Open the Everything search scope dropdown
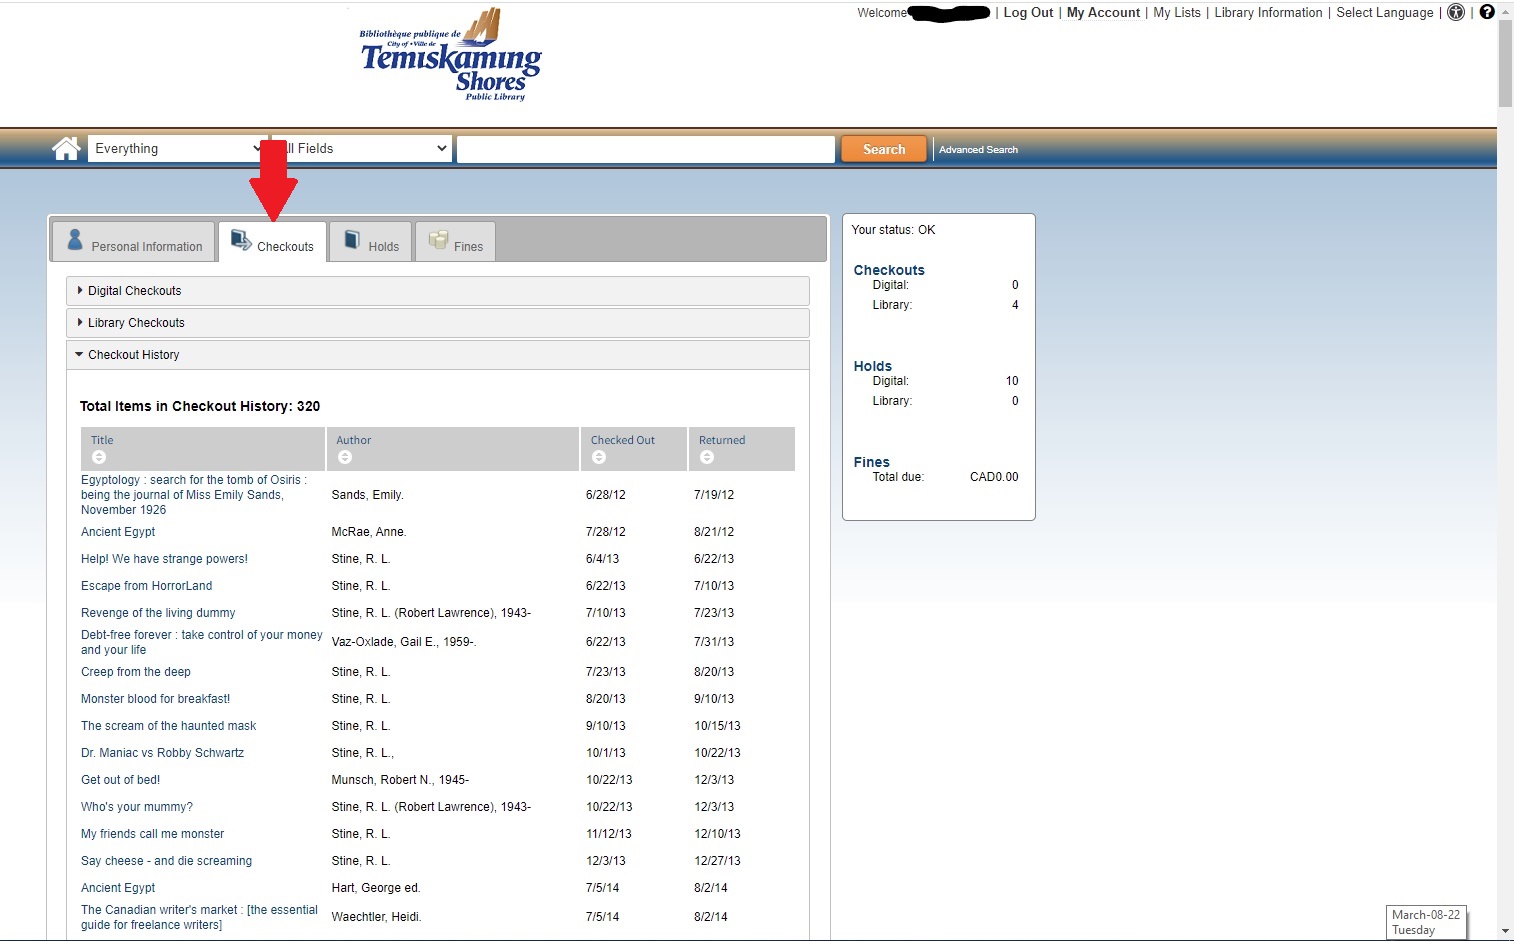The width and height of the screenshot is (1514, 941). coord(177,148)
